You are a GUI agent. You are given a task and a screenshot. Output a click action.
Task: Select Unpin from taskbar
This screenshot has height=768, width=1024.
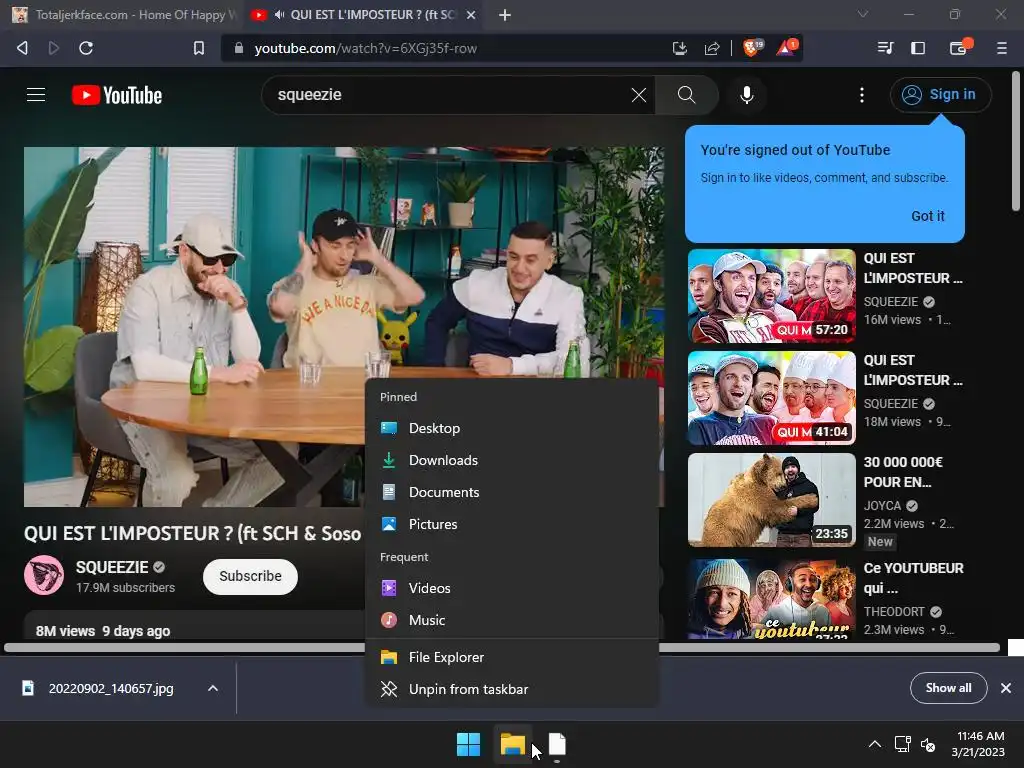point(511,689)
